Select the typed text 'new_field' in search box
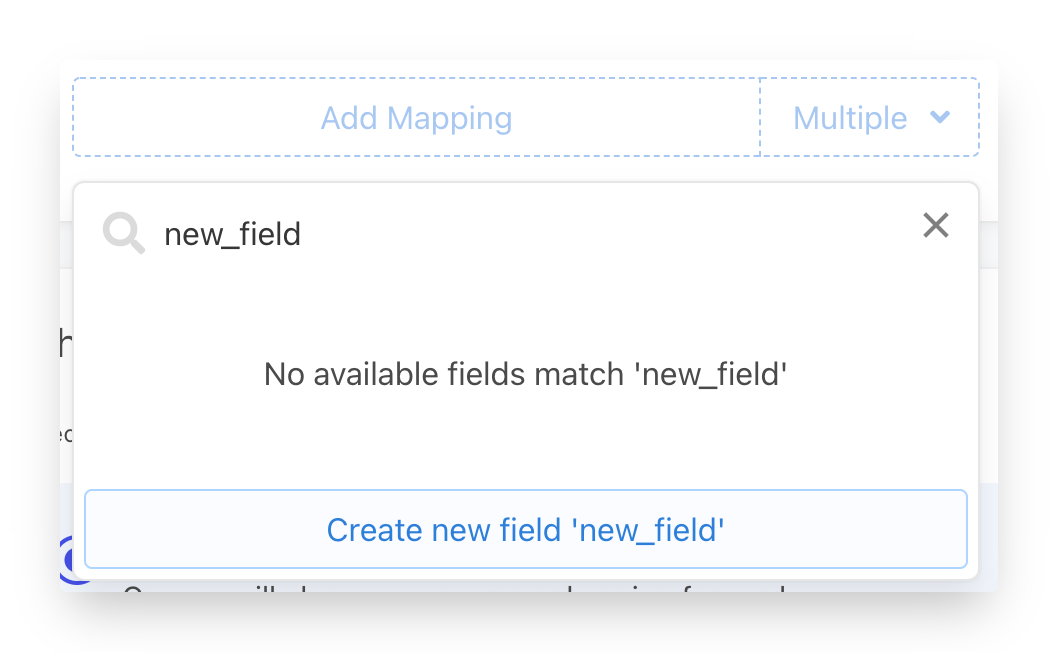The width and height of the screenshot is (1058, 652). (x=232, y=234)
